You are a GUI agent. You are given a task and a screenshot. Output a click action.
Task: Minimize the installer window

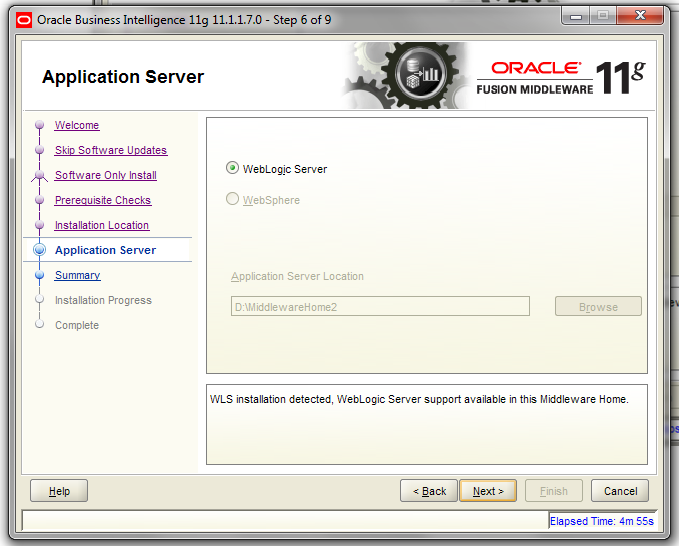(x=576, y=16)
